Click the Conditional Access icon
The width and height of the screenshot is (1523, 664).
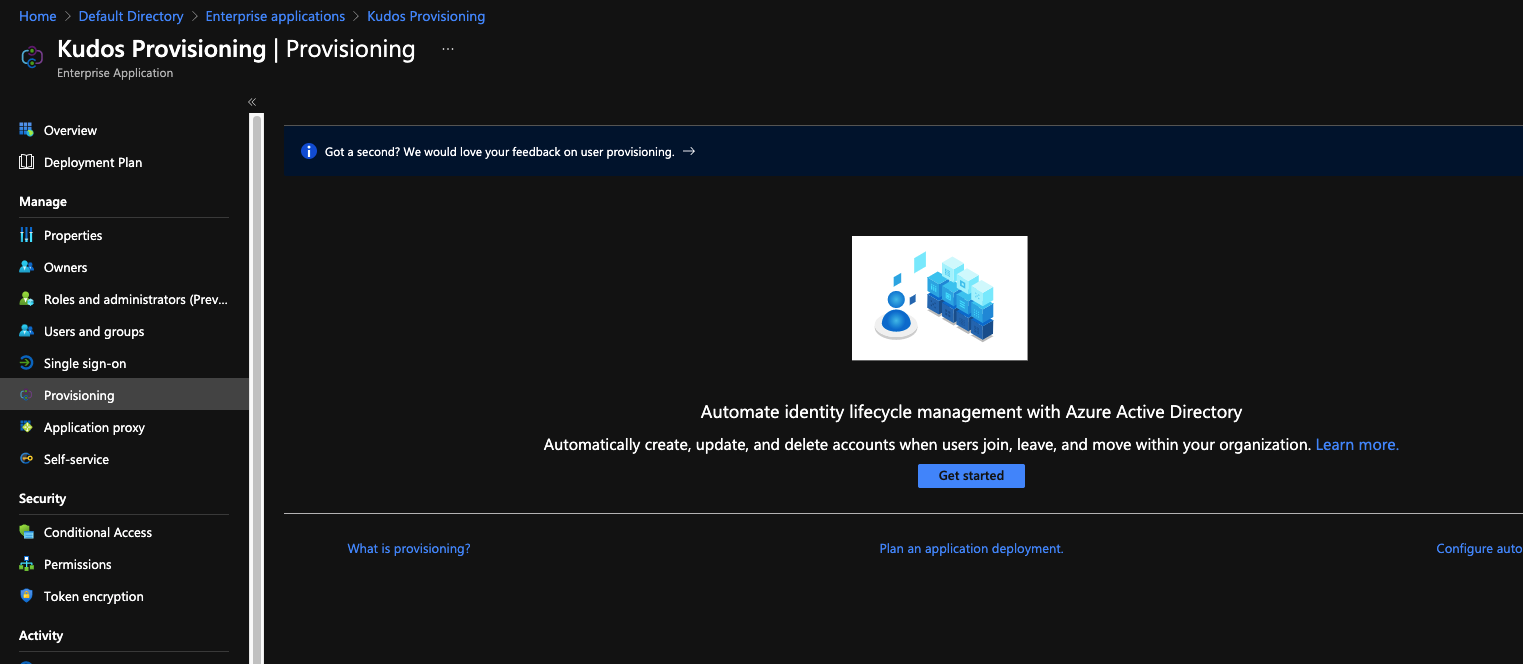[26, 532]
